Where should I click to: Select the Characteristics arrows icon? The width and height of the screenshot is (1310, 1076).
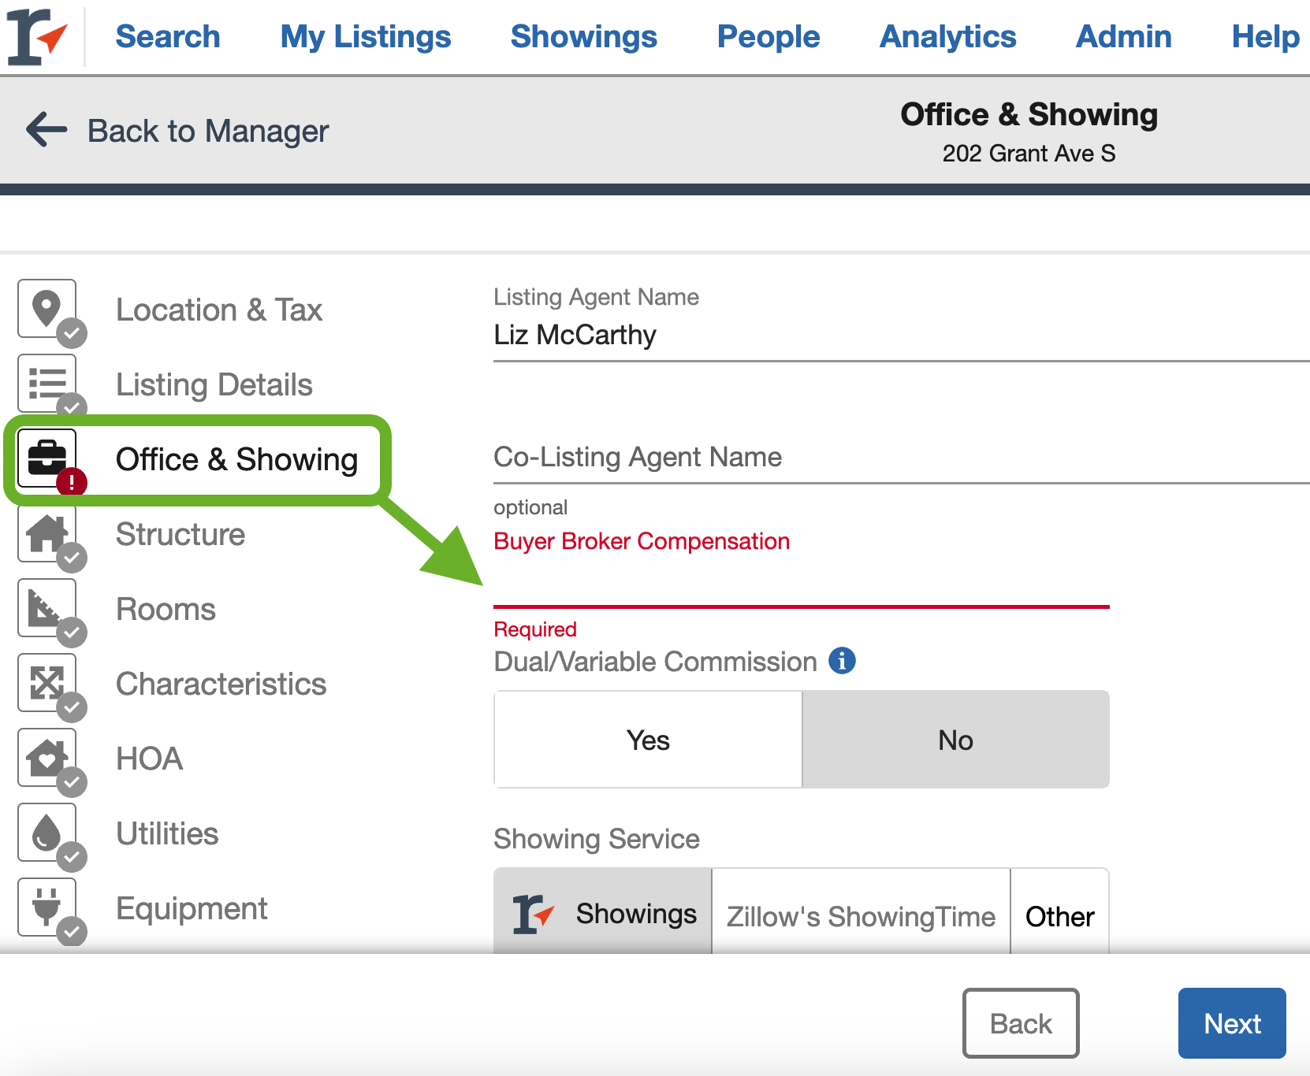tap(47, 683)
